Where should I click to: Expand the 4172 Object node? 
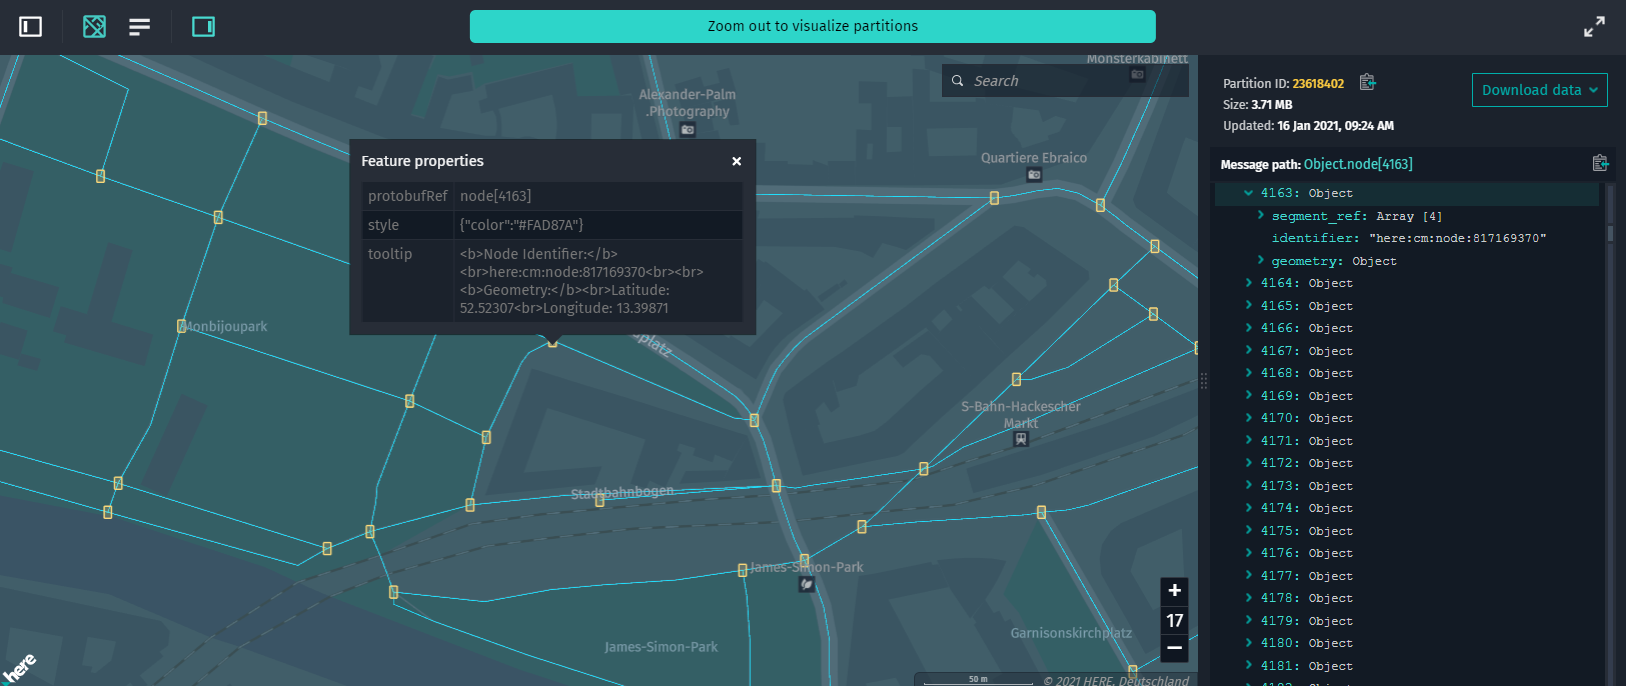(x=1248, y=463)
